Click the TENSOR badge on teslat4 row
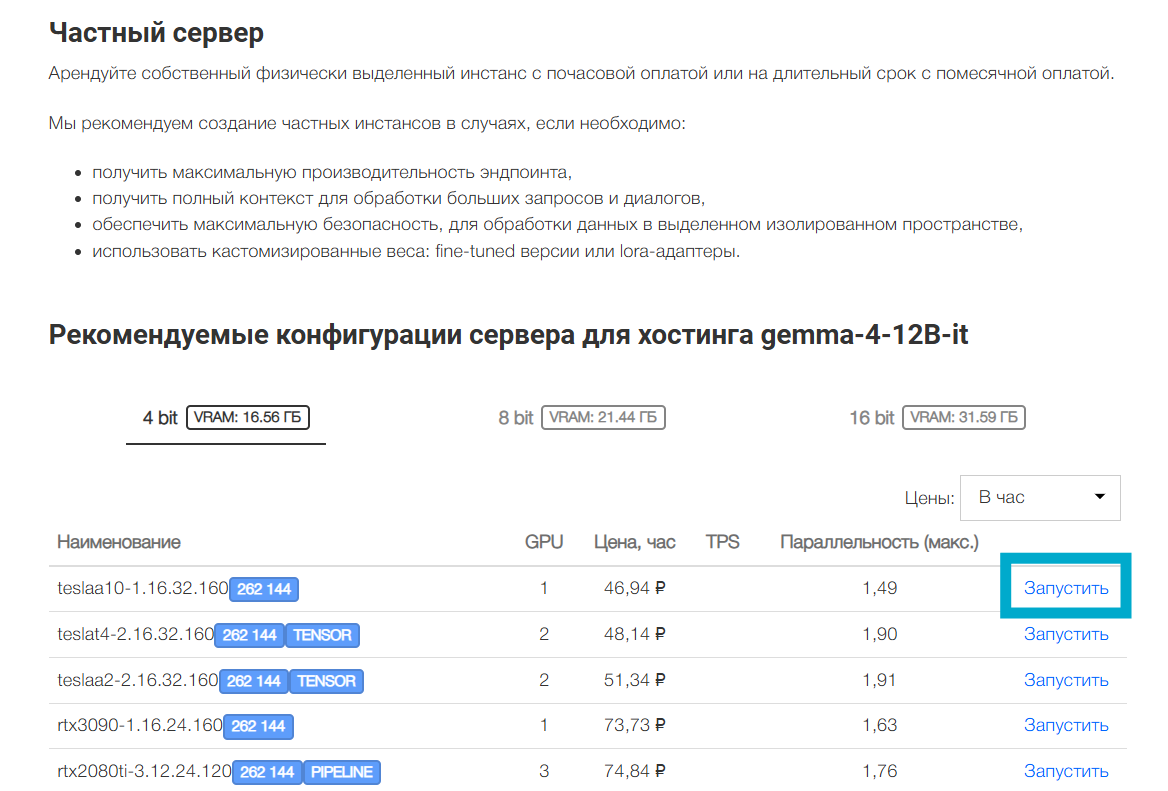1168x791 pixels. click(322, 635)
